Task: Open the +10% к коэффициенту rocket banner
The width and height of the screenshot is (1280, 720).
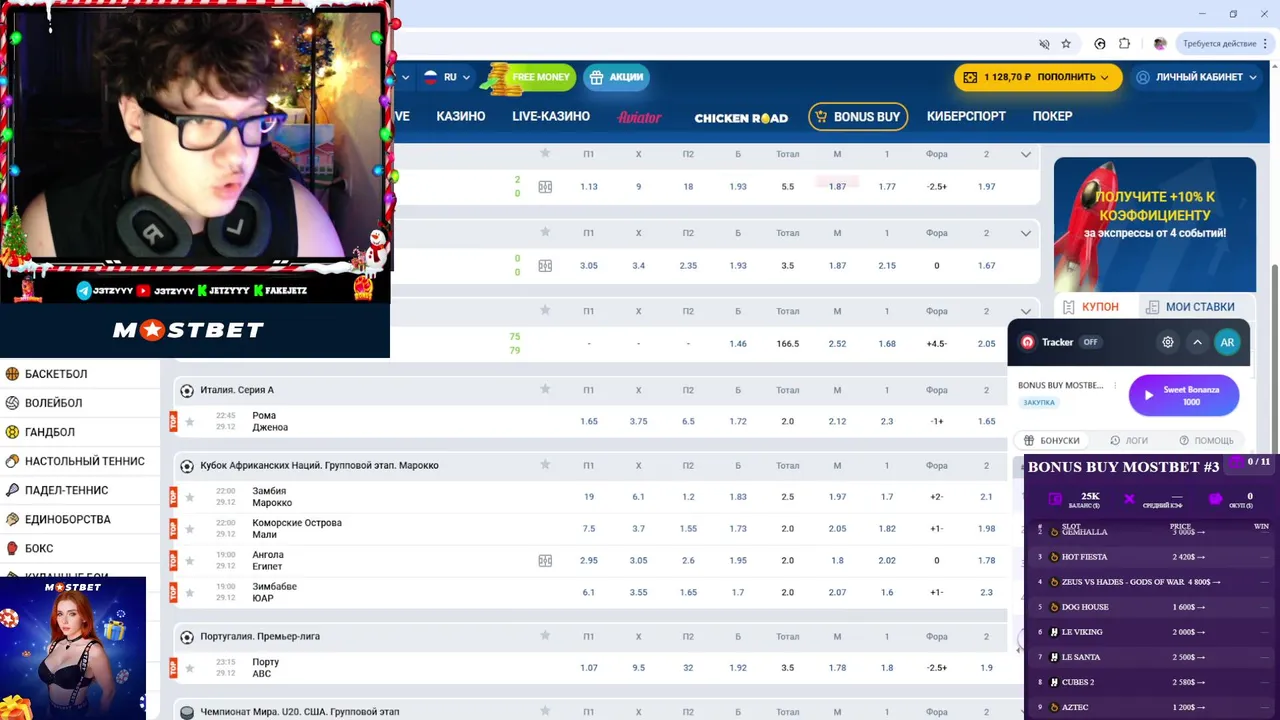Action: click(1155, 224)
